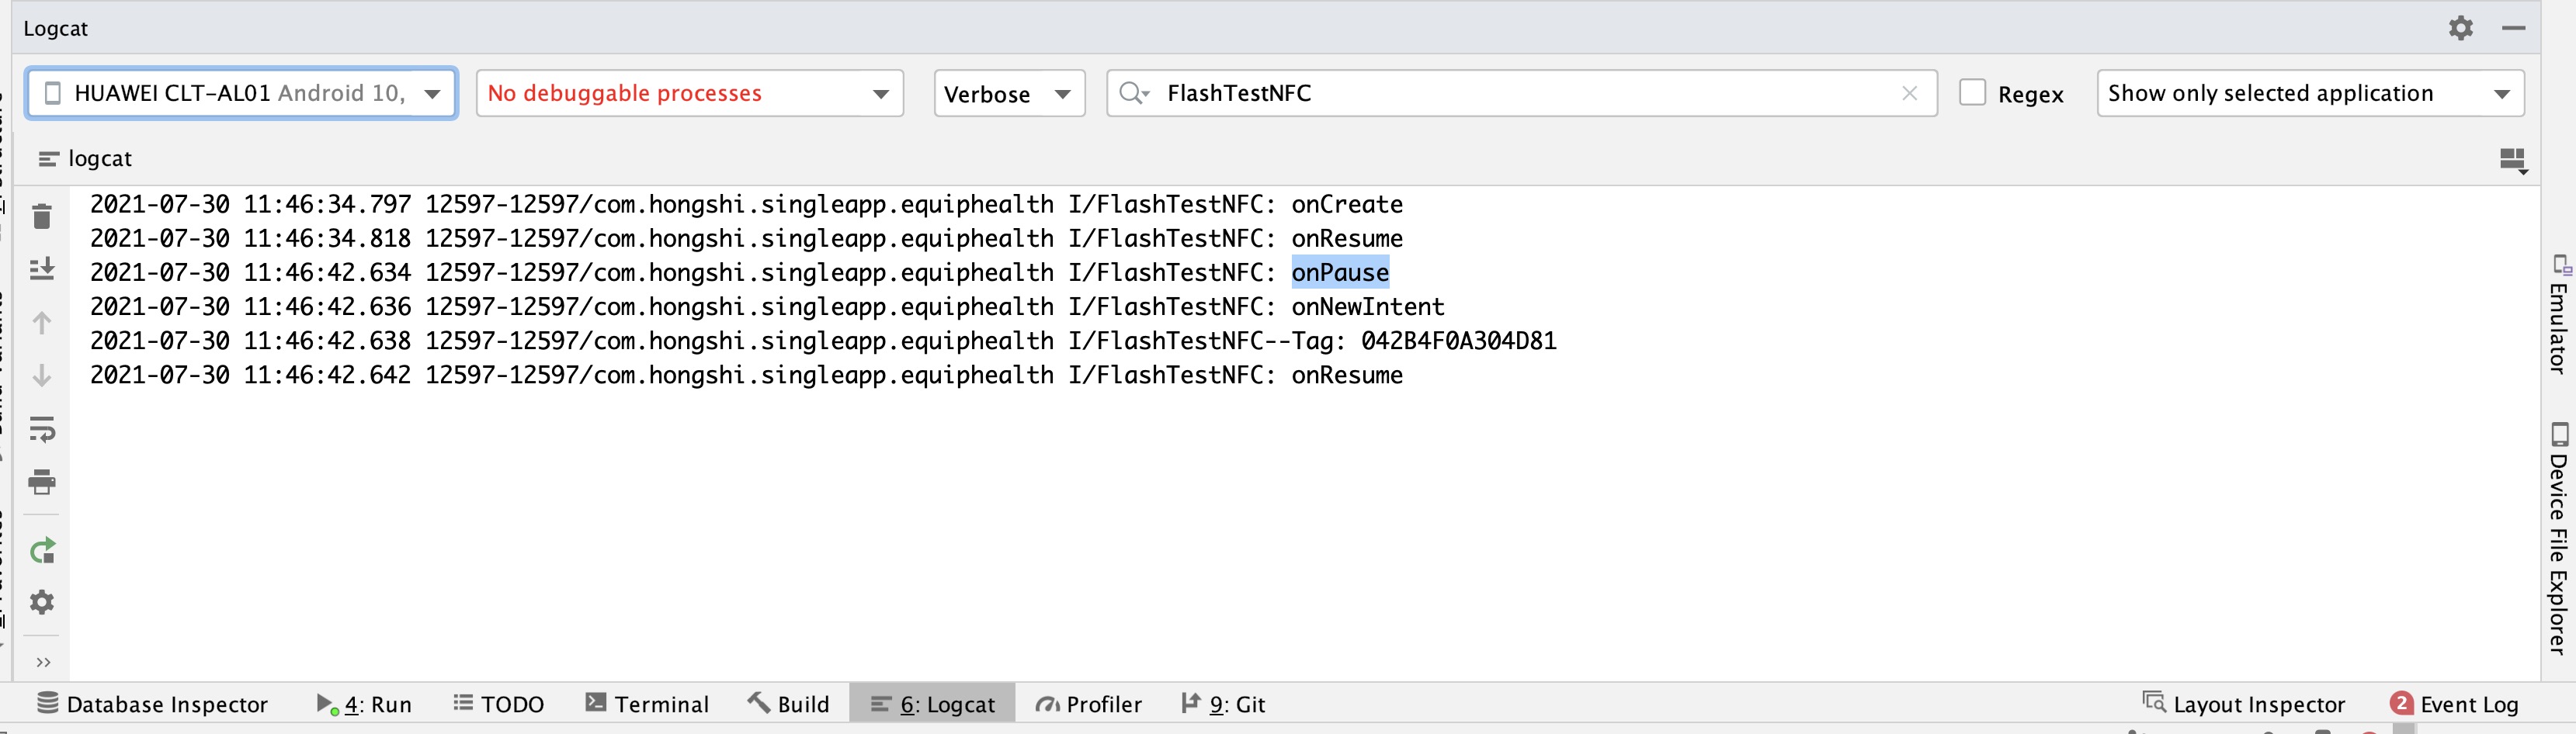Clear logcat with the trash icon

42,217
